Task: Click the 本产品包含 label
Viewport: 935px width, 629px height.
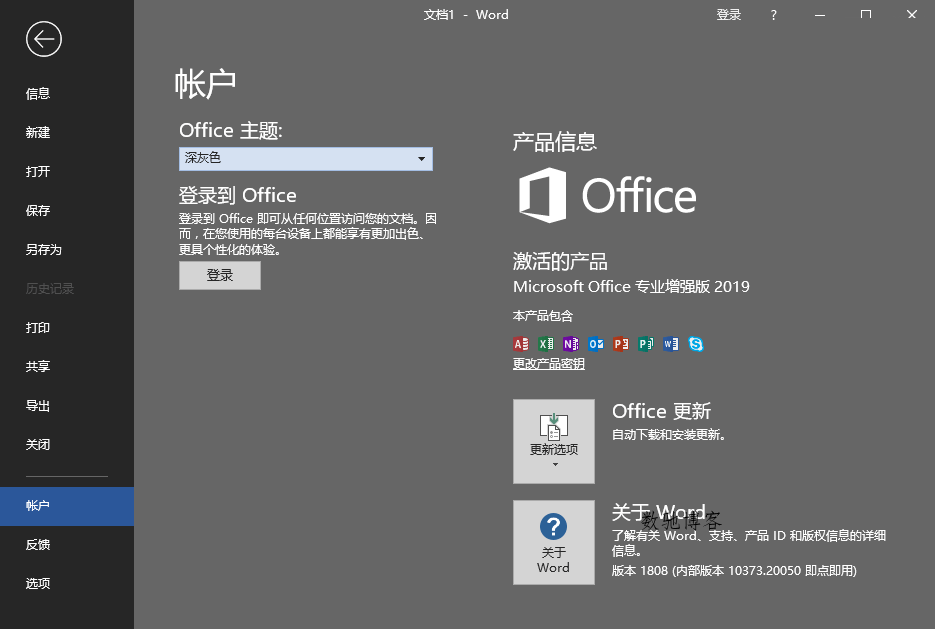Action: pos(543,316)
